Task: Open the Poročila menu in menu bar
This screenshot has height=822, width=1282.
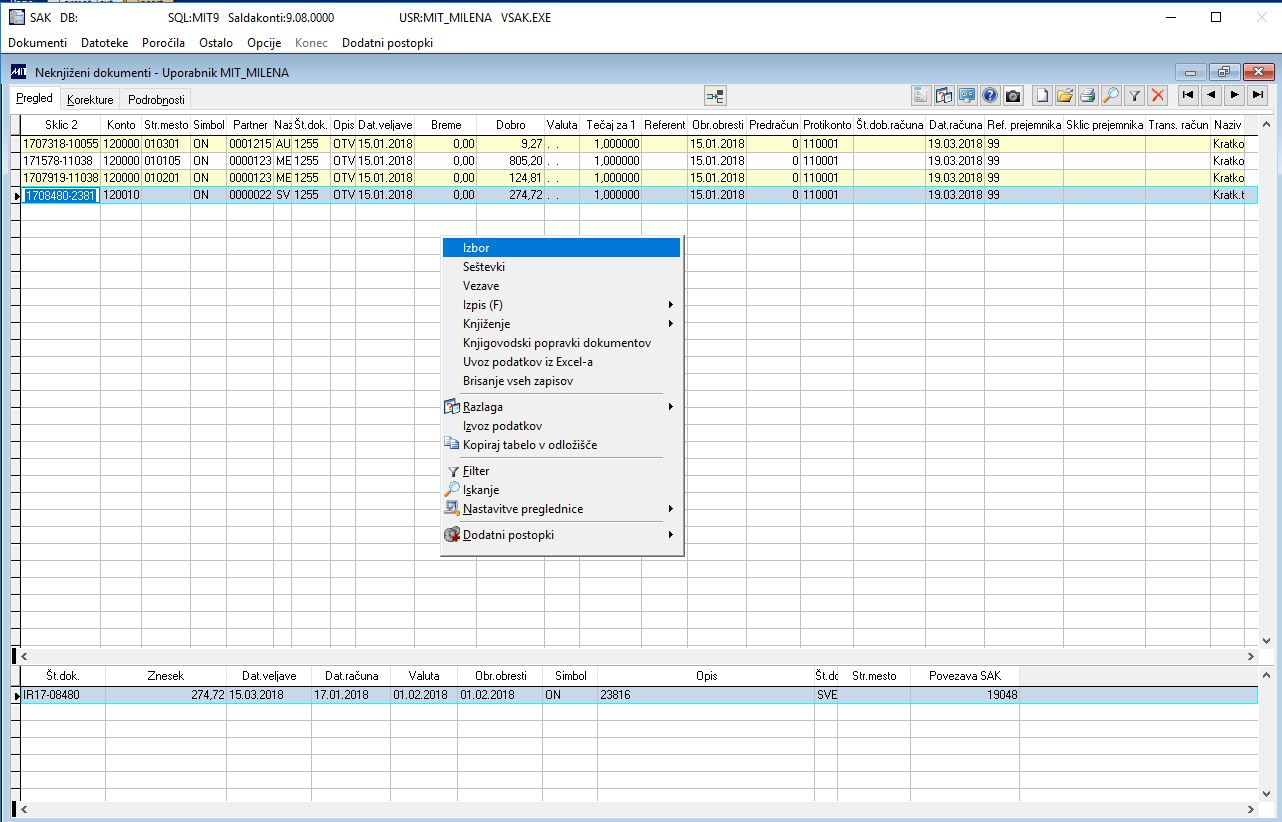Action: click(163, 43)
